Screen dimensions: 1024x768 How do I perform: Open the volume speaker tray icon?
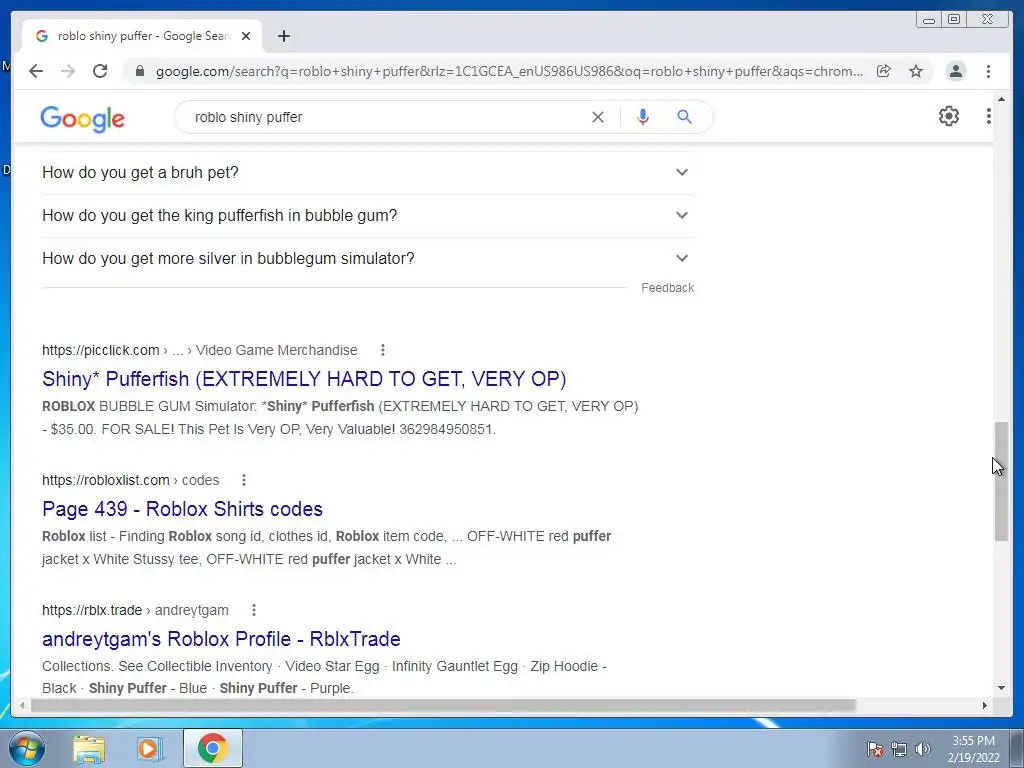click(923, 748)
